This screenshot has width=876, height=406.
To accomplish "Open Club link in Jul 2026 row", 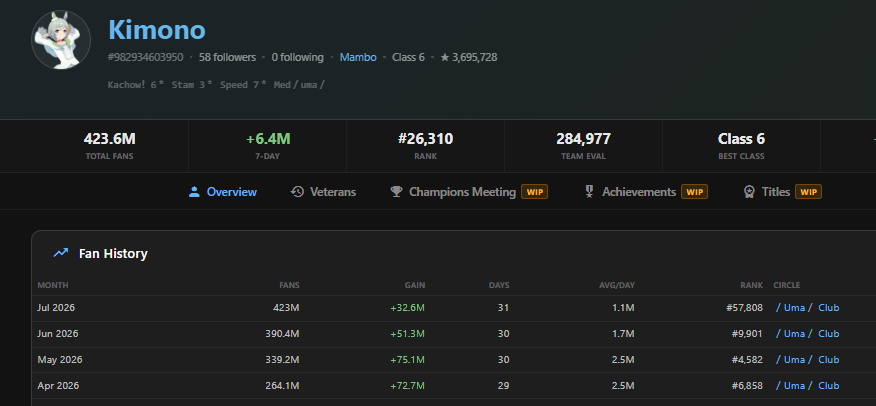I will point(829,308).
